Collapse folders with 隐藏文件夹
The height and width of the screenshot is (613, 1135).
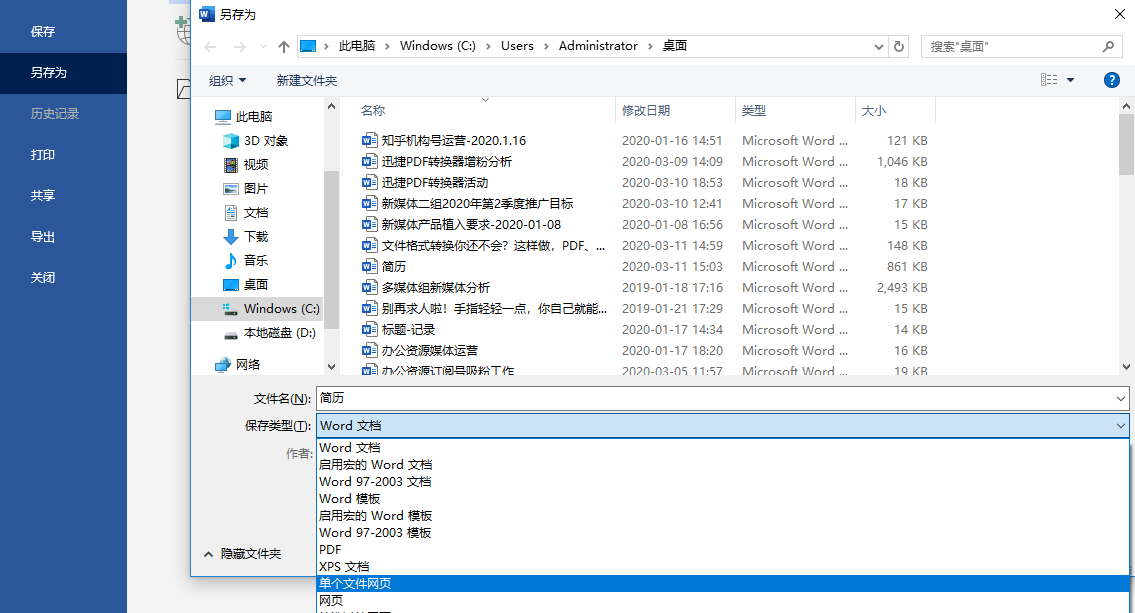click(x=242, y=554)
